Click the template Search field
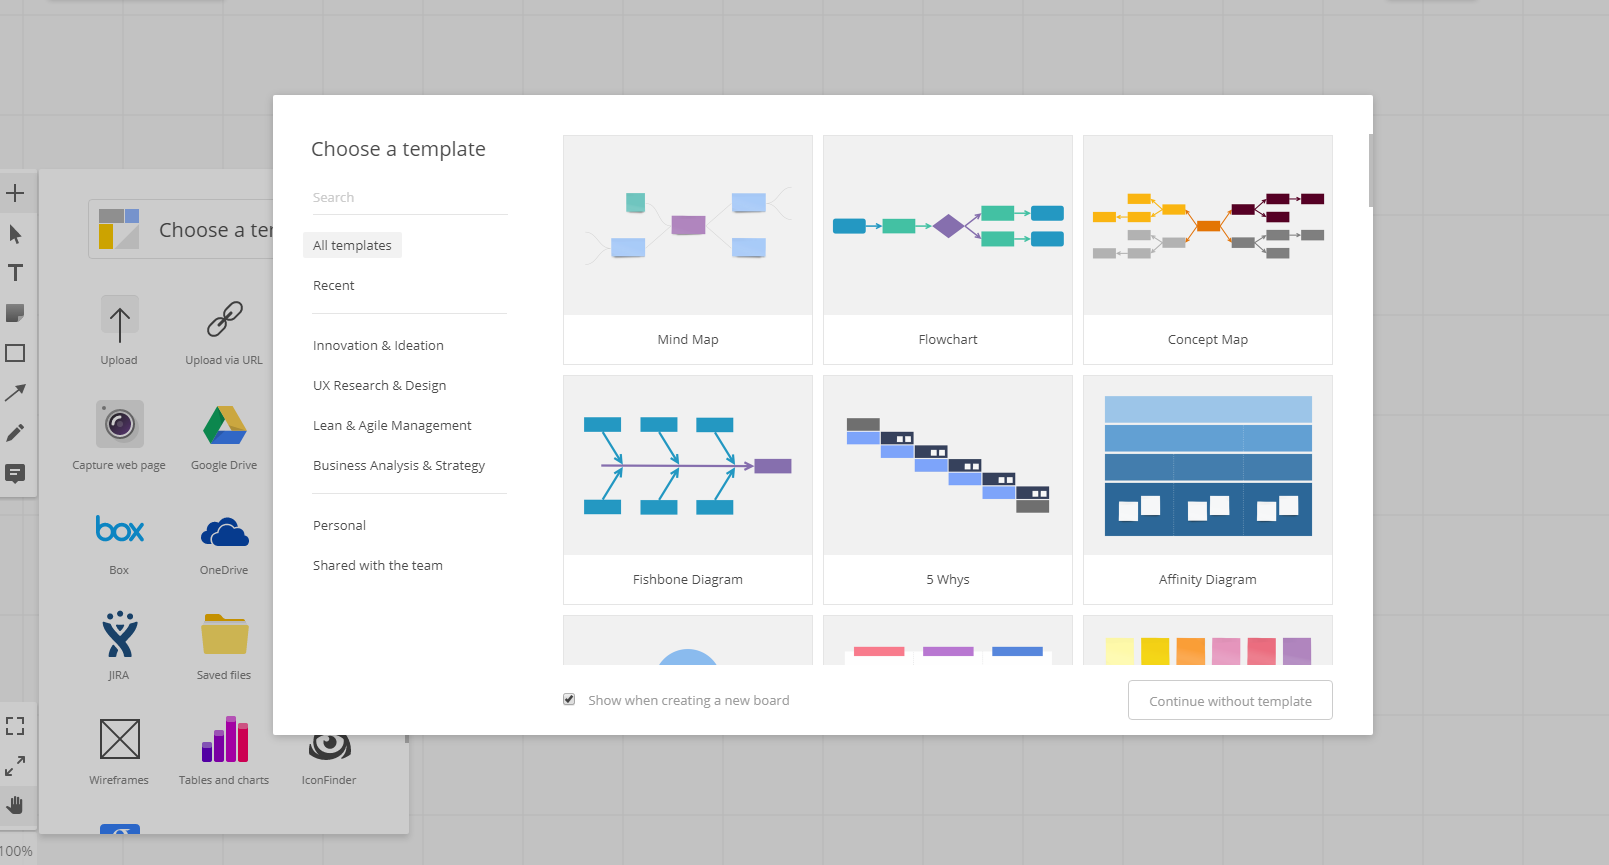 pos(409,197)
